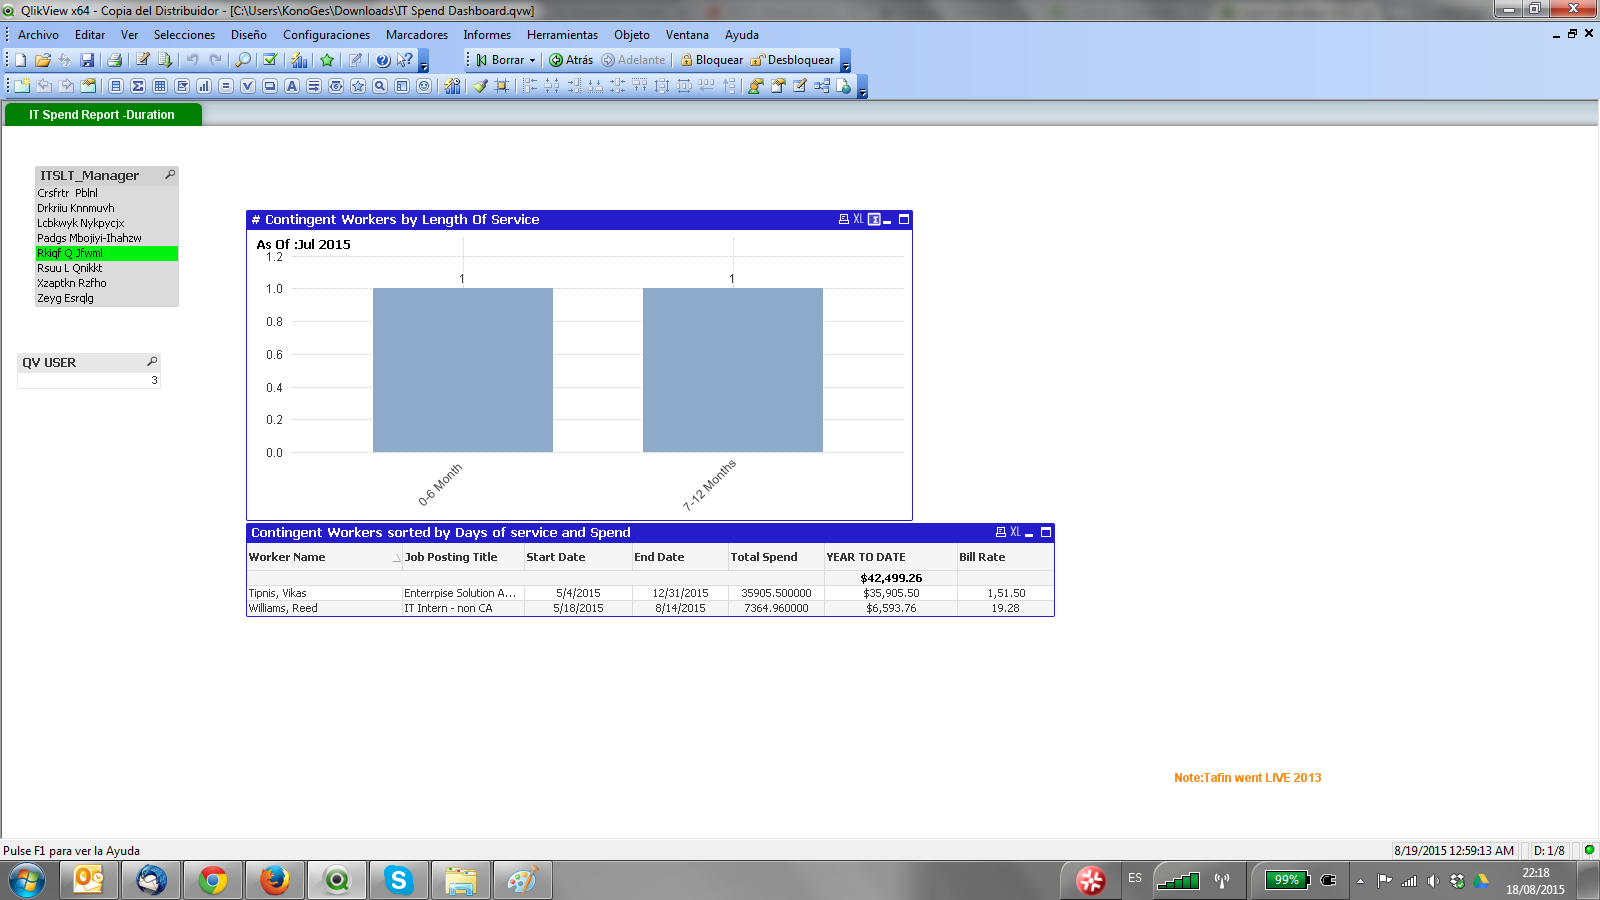This screenshot has width=1600, height=900.
Task: Click the Format Painter brush icon
Action: click(480, 86)
